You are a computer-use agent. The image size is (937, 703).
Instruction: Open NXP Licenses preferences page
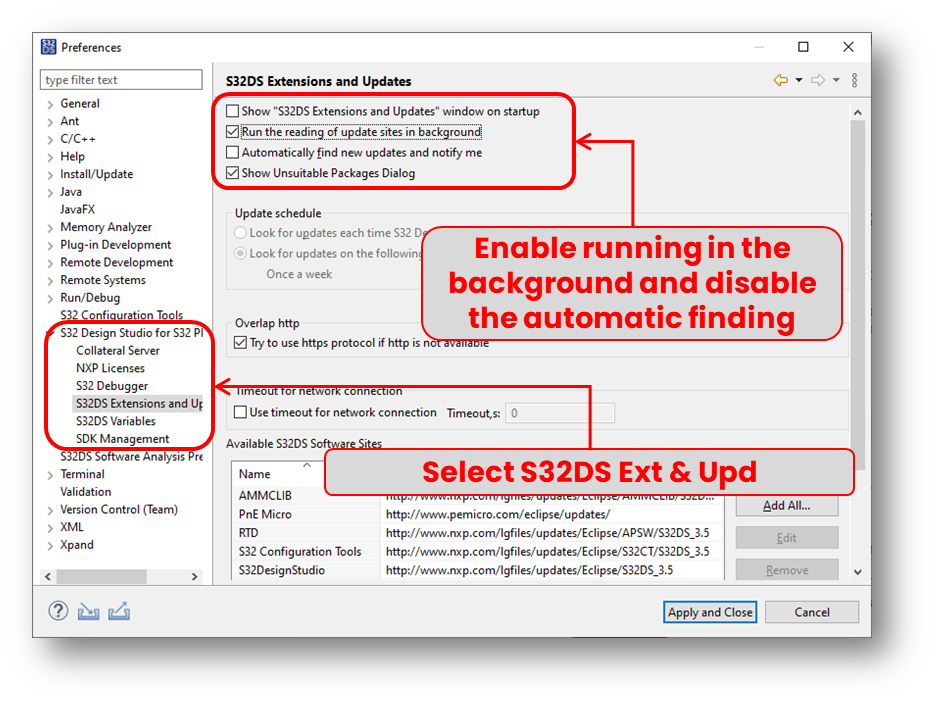[110, 368]
